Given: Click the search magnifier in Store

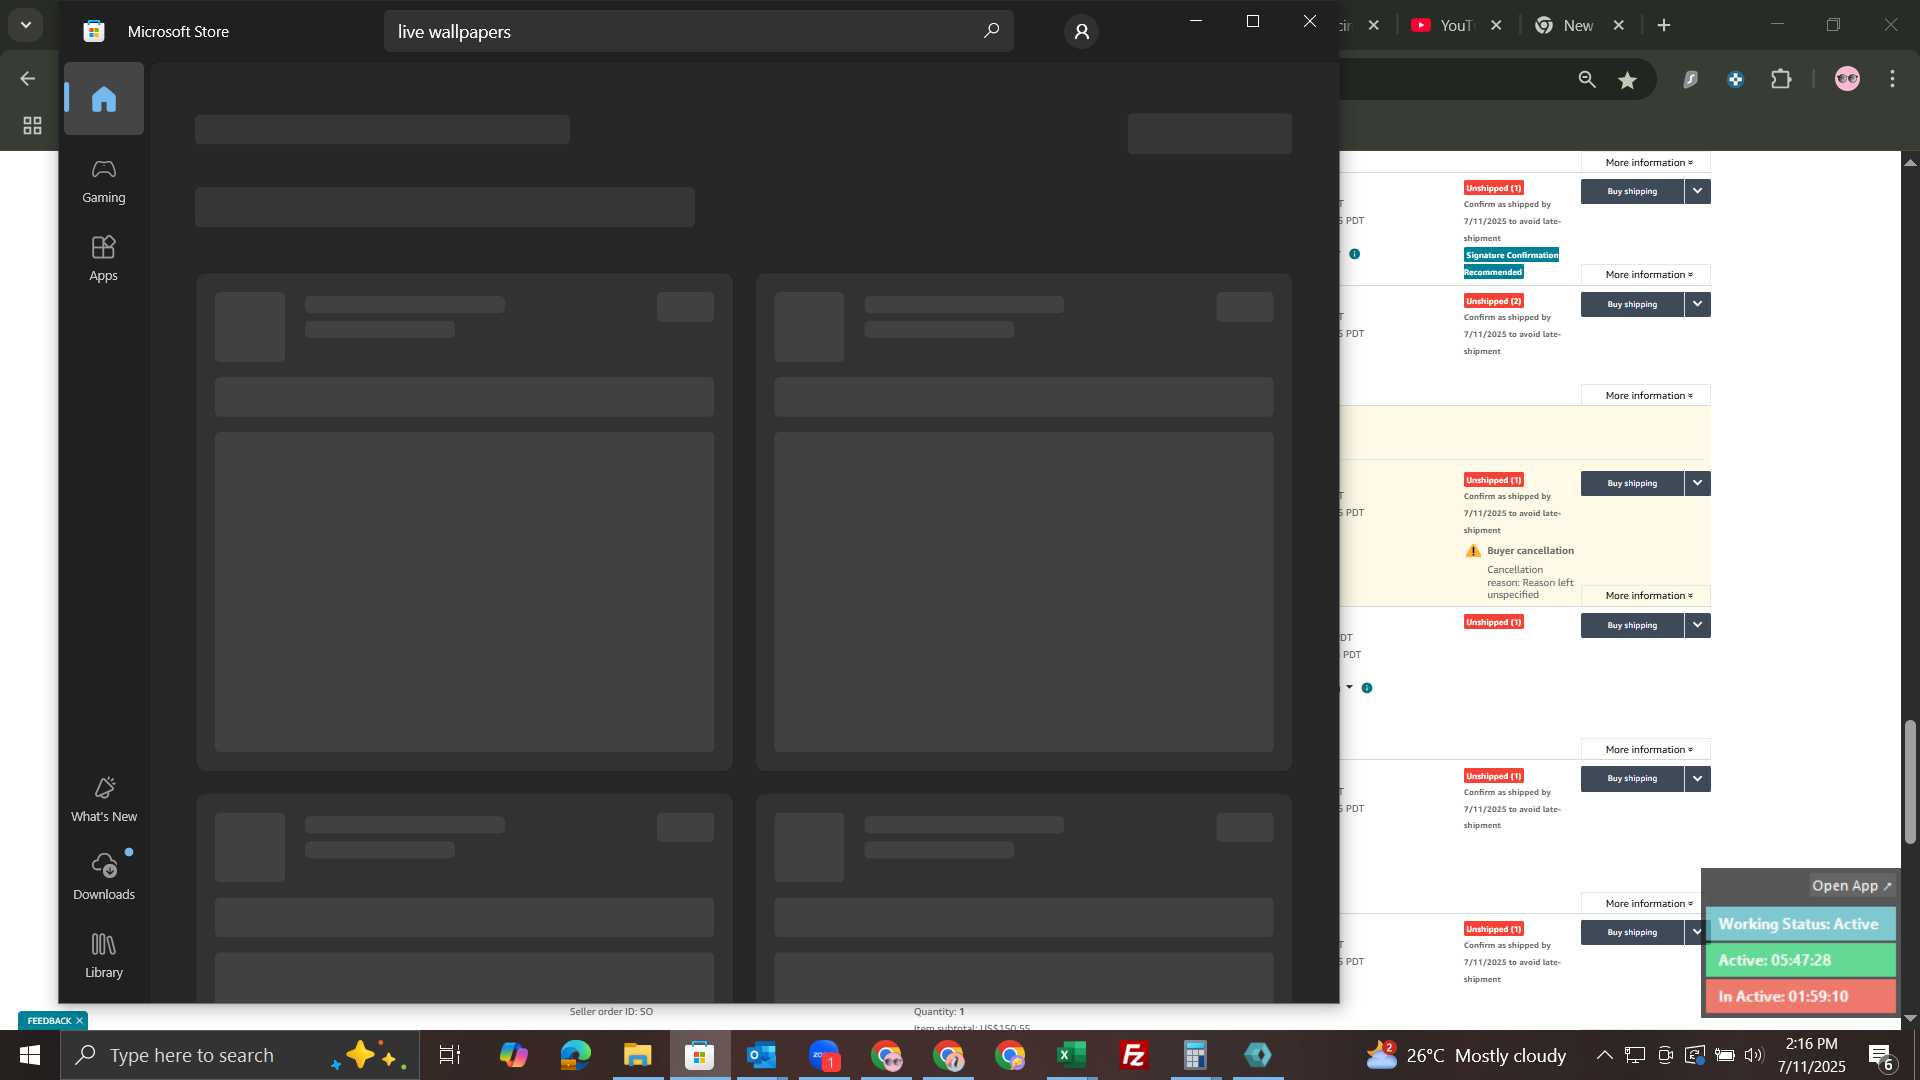Looking at the screenshot, I should click(991, 31).
